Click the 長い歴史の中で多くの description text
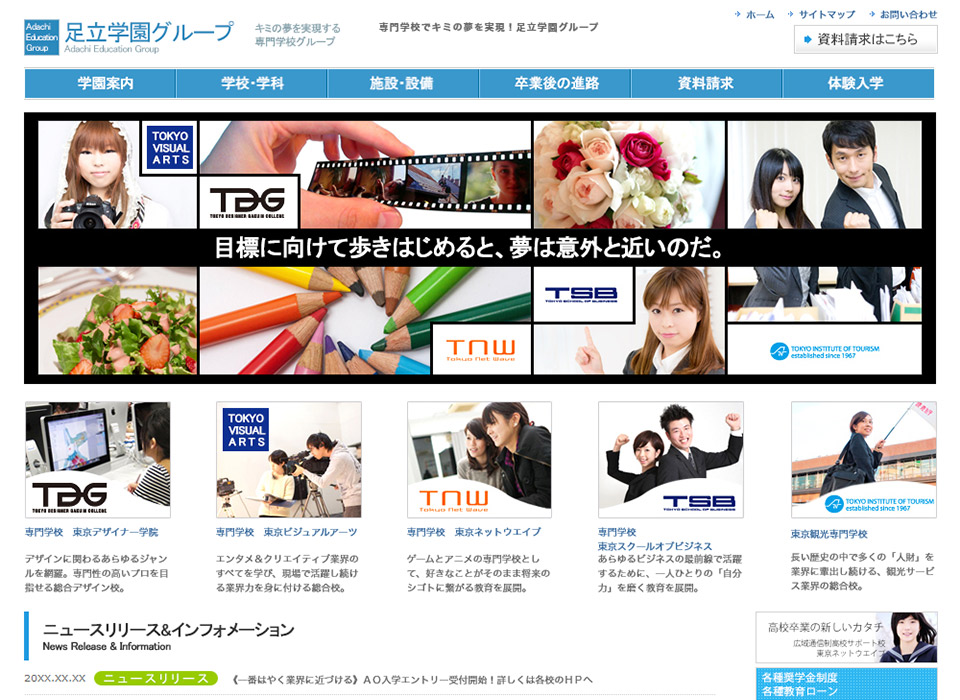Viewport: 960px width, 700px height. (x=863, y=571)
